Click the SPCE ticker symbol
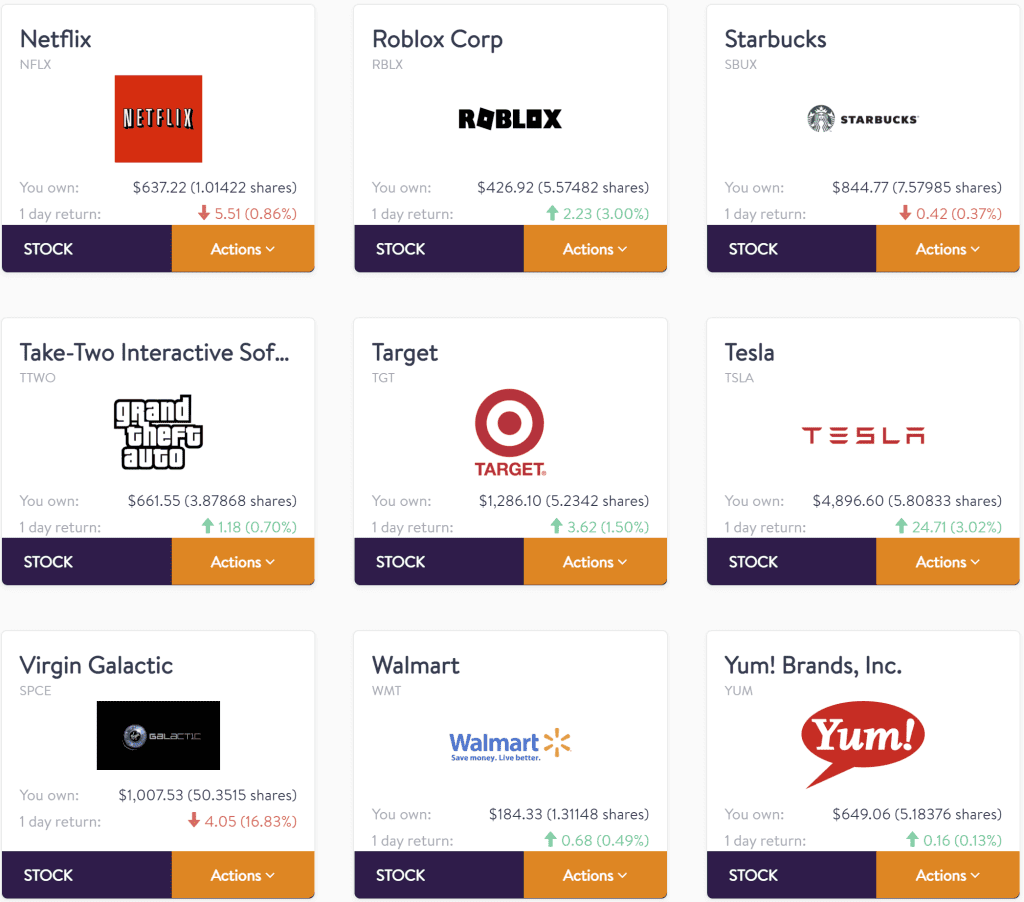 point(35,691)
